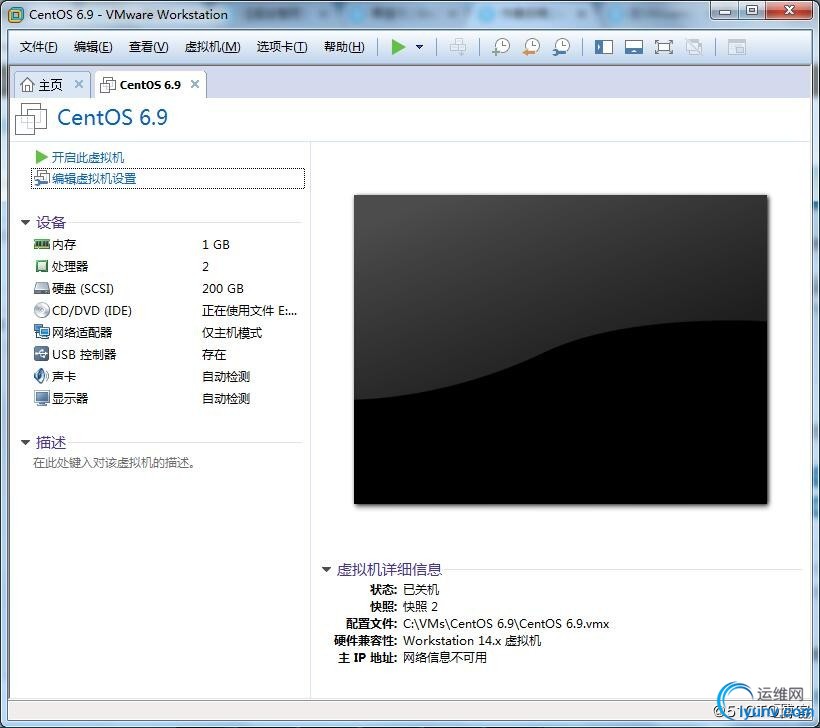Click the 正在使用文件 E:... value
This screenshot has width=820, height=728.
(x=249, y=311)
